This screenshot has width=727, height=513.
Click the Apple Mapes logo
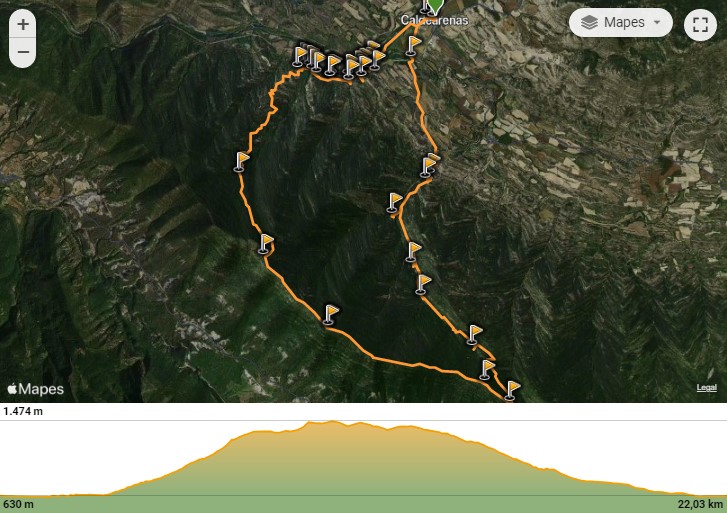36,389
